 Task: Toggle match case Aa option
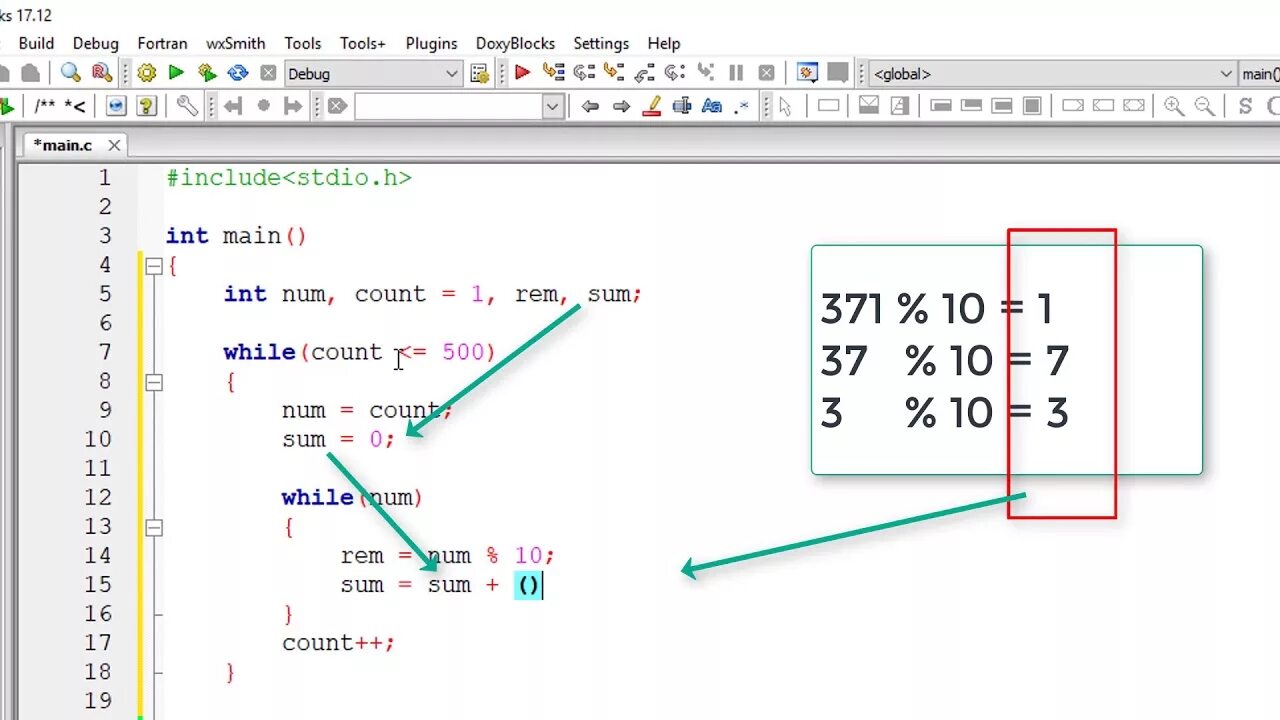coord(712,106)
